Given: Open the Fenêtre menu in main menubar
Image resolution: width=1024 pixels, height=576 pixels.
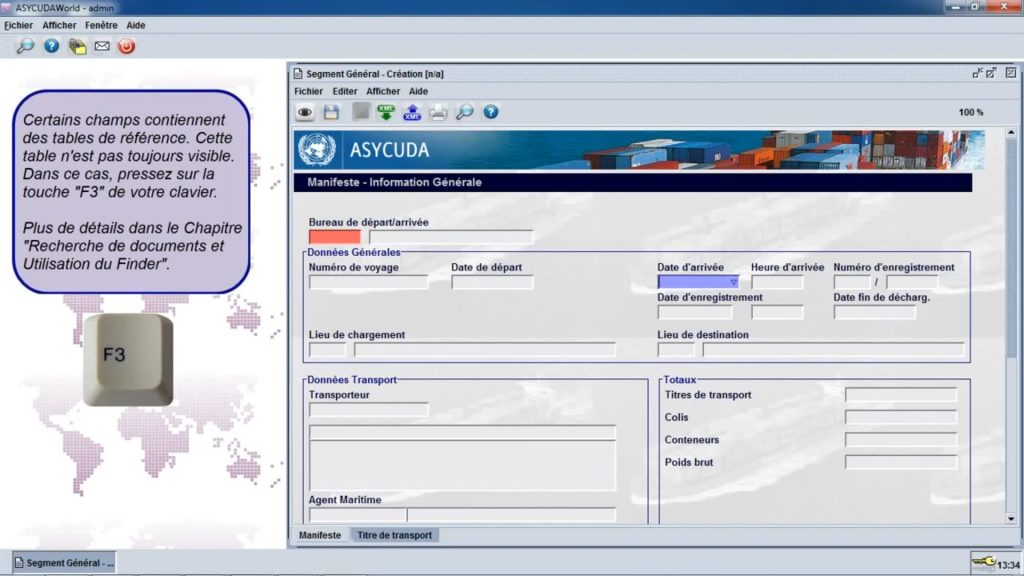Looking at the screenshot, I should click(101, 25).
